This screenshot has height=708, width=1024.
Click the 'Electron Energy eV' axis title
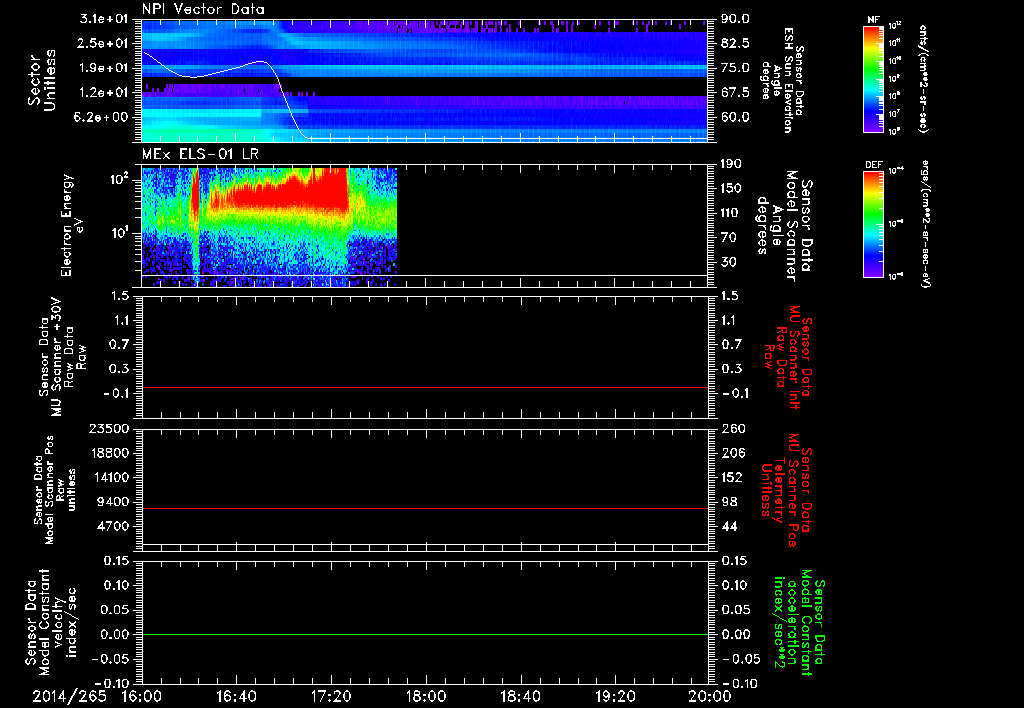(72, 225)
